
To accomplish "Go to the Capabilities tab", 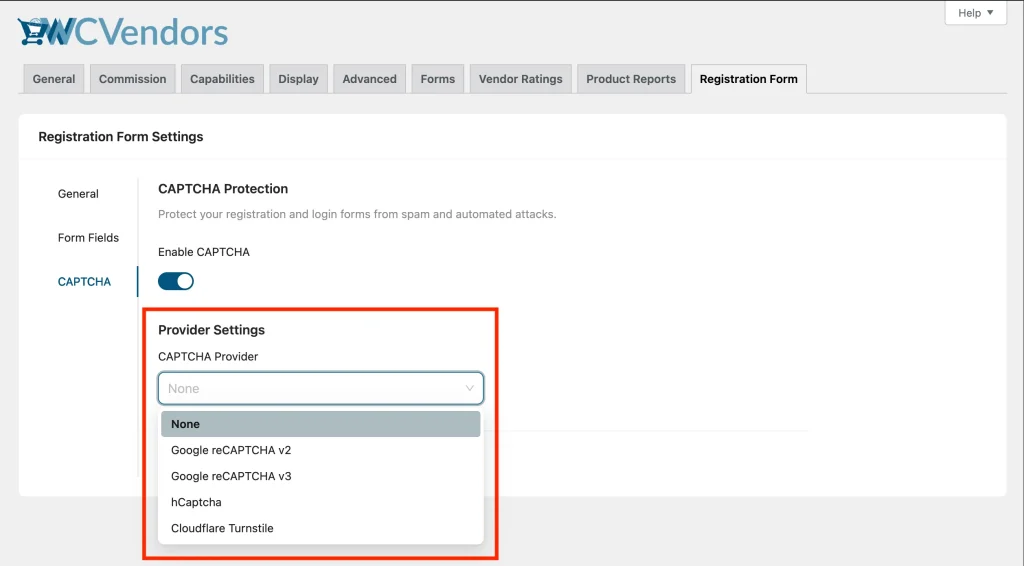I will [x=222, y=79].
